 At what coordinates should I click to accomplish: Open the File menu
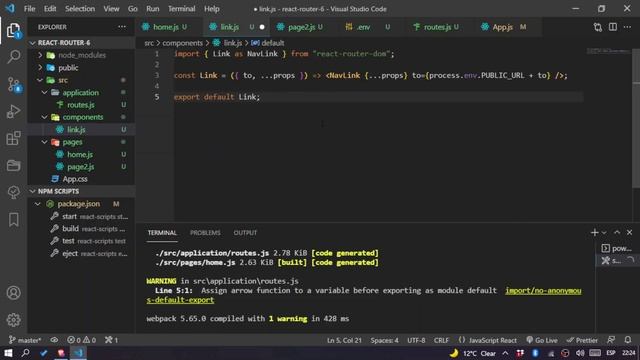point(29,9)
